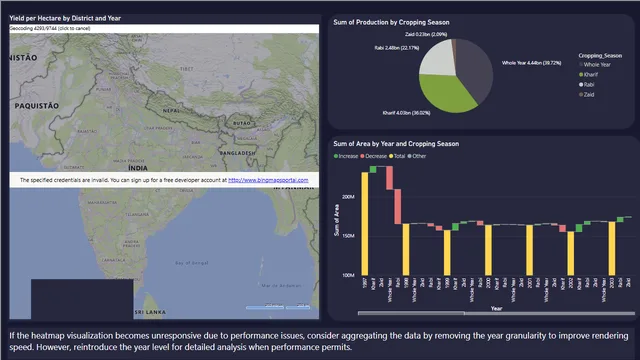The height and width of the screenshot is (360, 640).
Task: Click the Total legend item
Action: [x=397, y=156]
